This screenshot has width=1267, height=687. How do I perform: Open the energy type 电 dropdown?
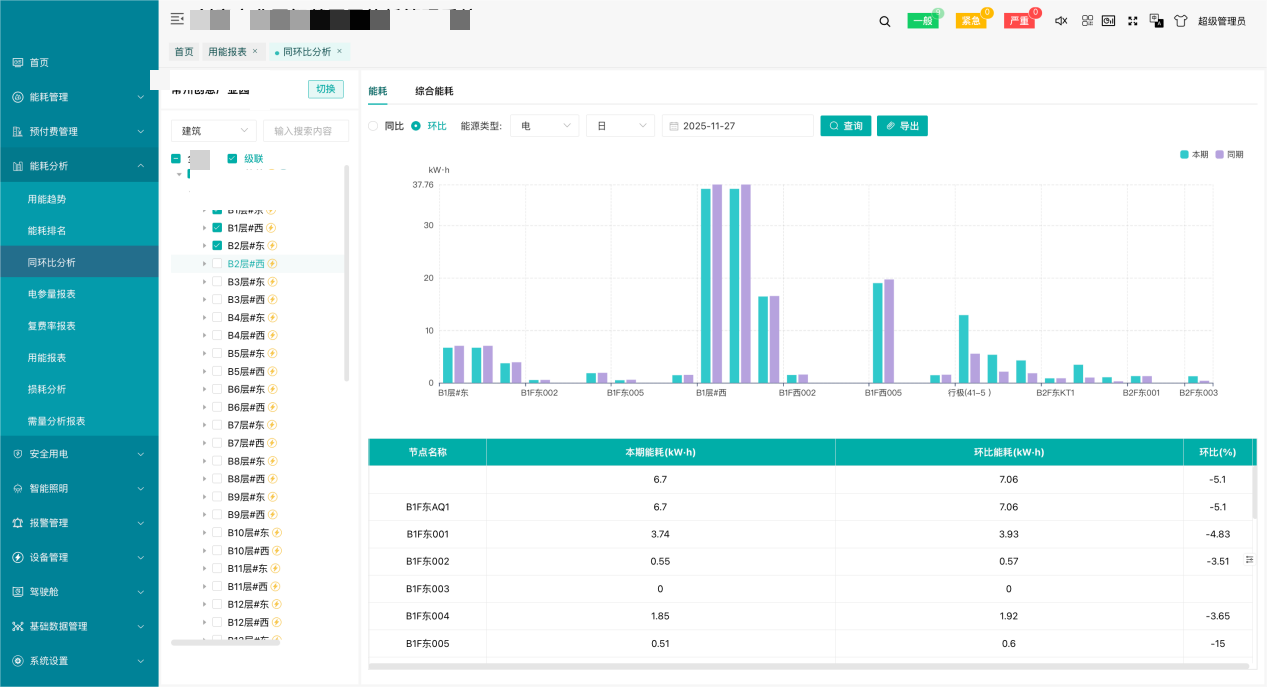(x=544, y=125)
